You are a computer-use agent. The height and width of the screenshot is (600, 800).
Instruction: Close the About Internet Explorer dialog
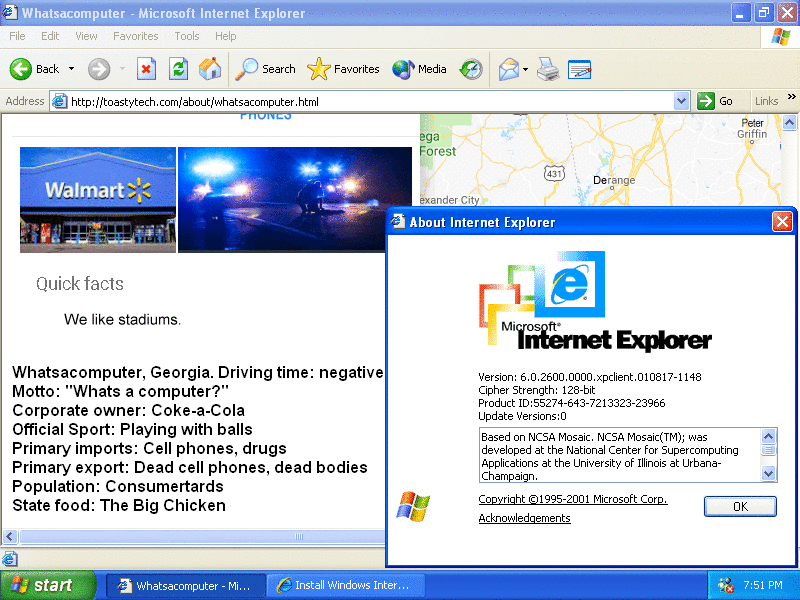tap(782, 222)
